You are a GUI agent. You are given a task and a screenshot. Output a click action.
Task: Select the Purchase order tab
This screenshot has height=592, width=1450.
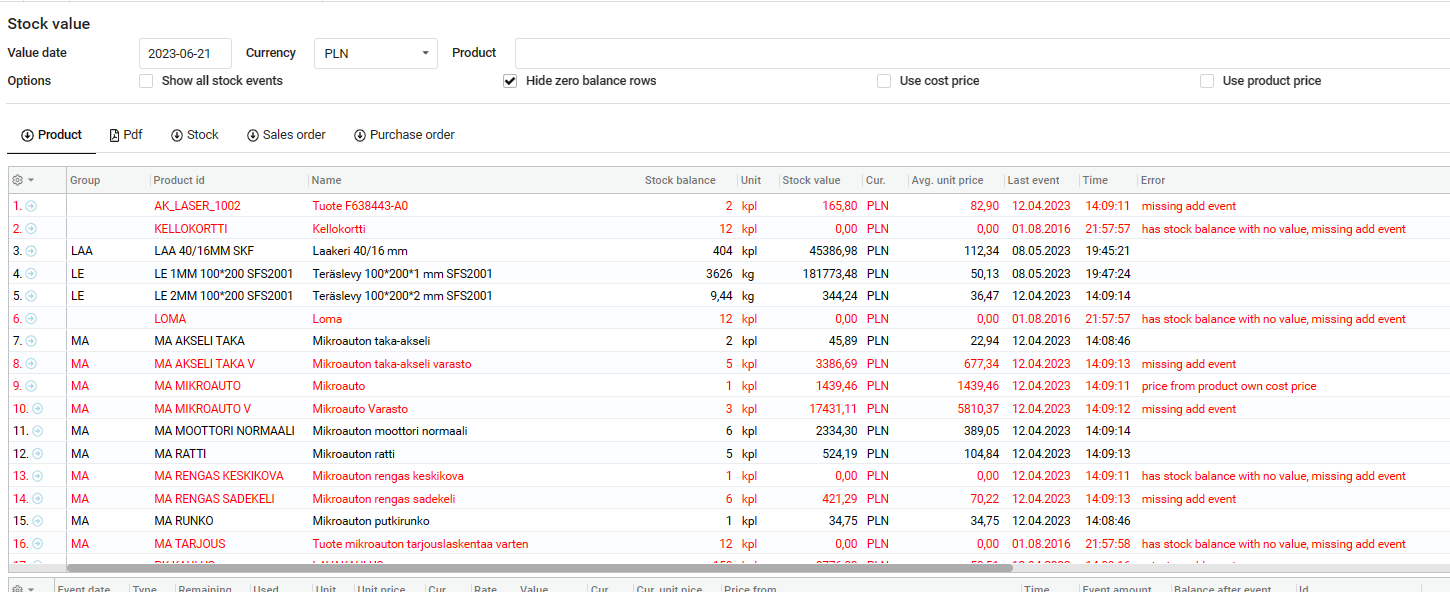click(x=404, y=135)
